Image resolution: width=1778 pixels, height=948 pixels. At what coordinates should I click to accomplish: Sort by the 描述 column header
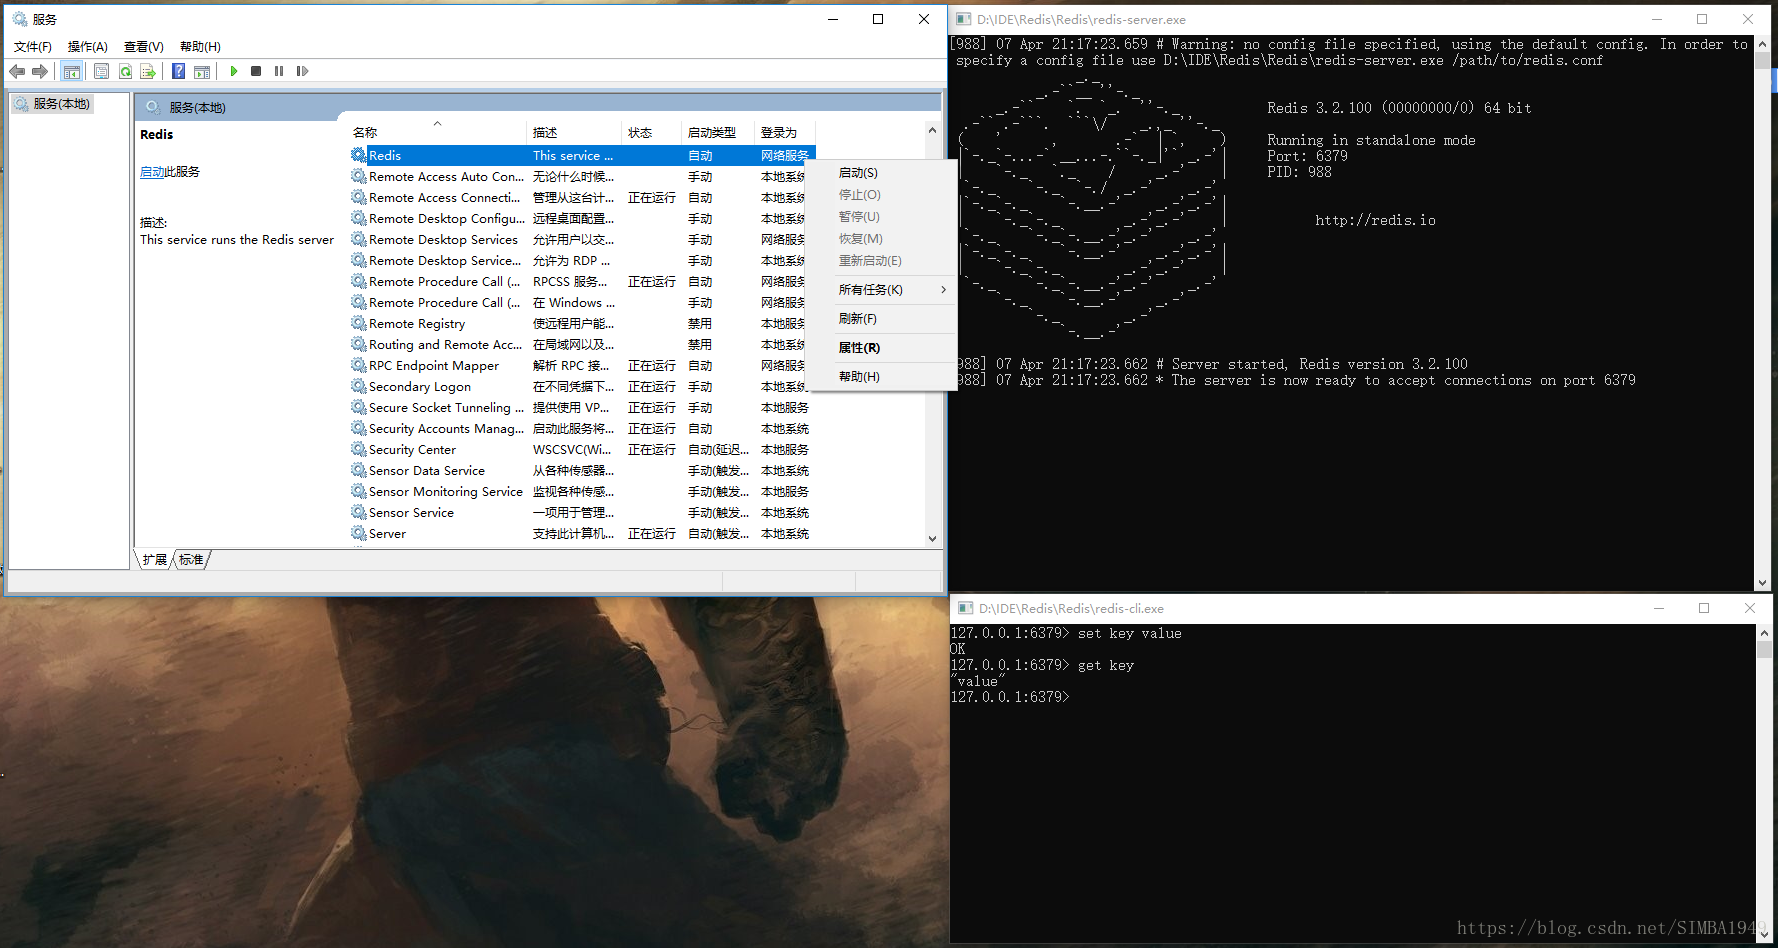574,132
